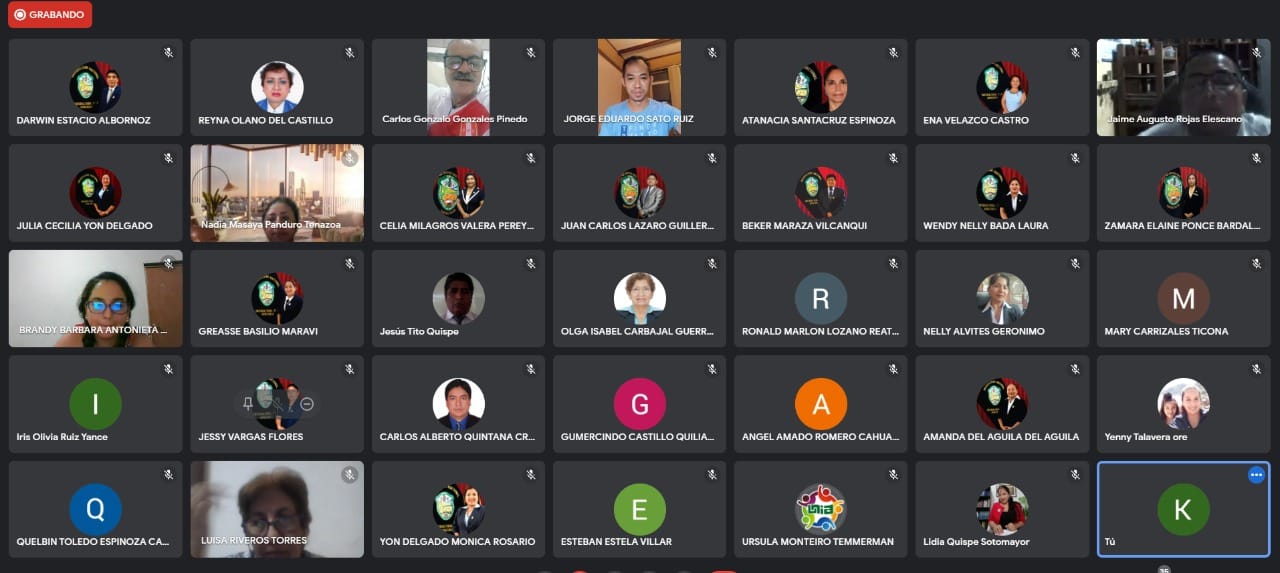
Task: Click the orange A avatar of ANGEL AMADO ROMERO
Action: (821, 404)
